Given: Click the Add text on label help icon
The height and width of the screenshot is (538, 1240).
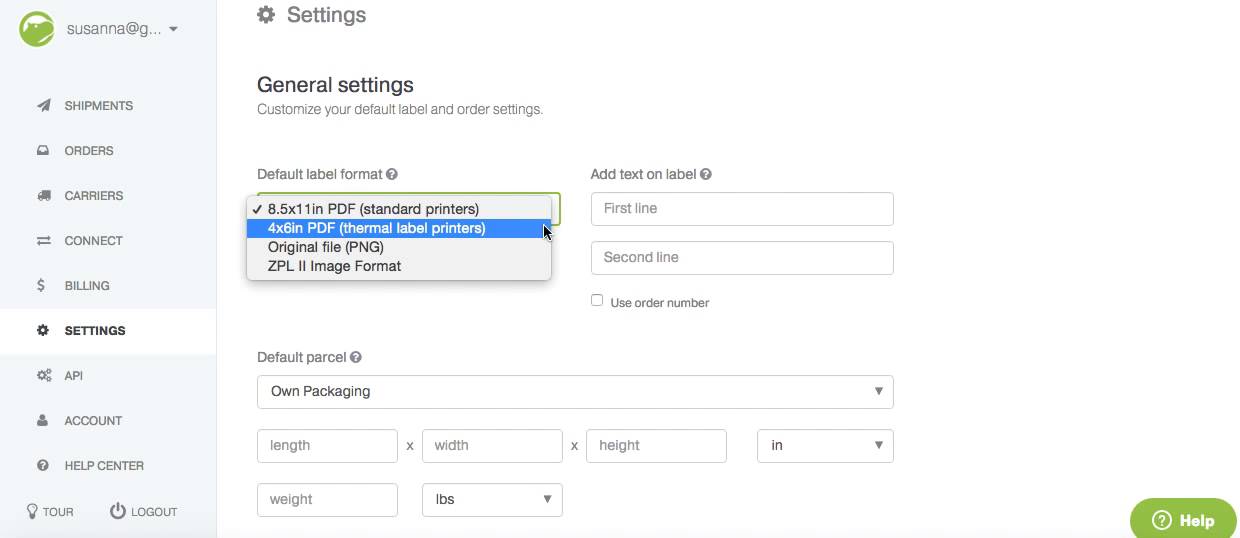Looking at the screenshot, I should (x=706, y=174).
